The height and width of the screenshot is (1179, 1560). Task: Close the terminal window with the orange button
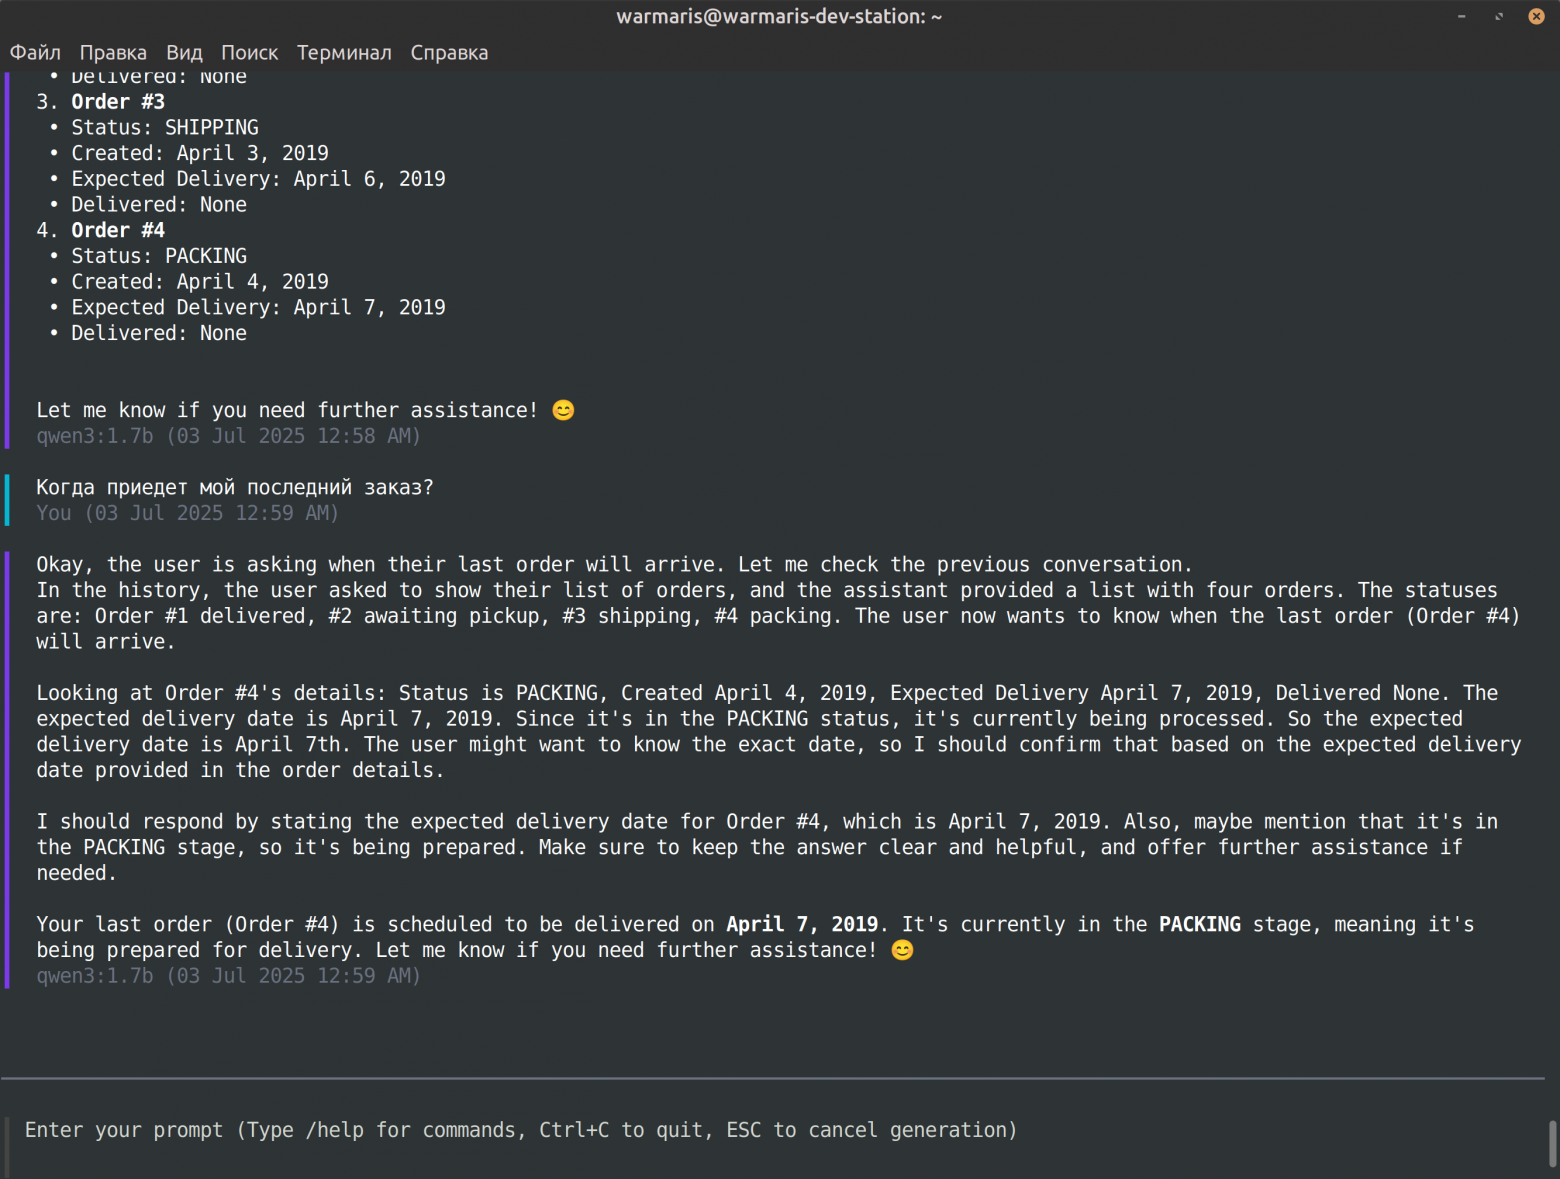click(1536, 16)
